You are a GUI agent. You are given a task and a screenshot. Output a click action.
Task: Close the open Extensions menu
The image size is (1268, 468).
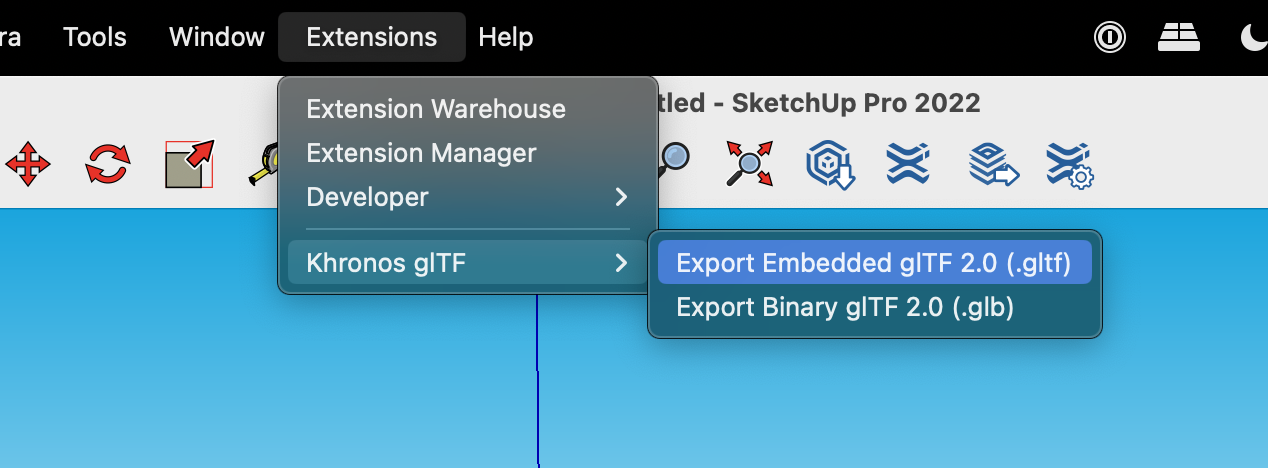(371, 38)
